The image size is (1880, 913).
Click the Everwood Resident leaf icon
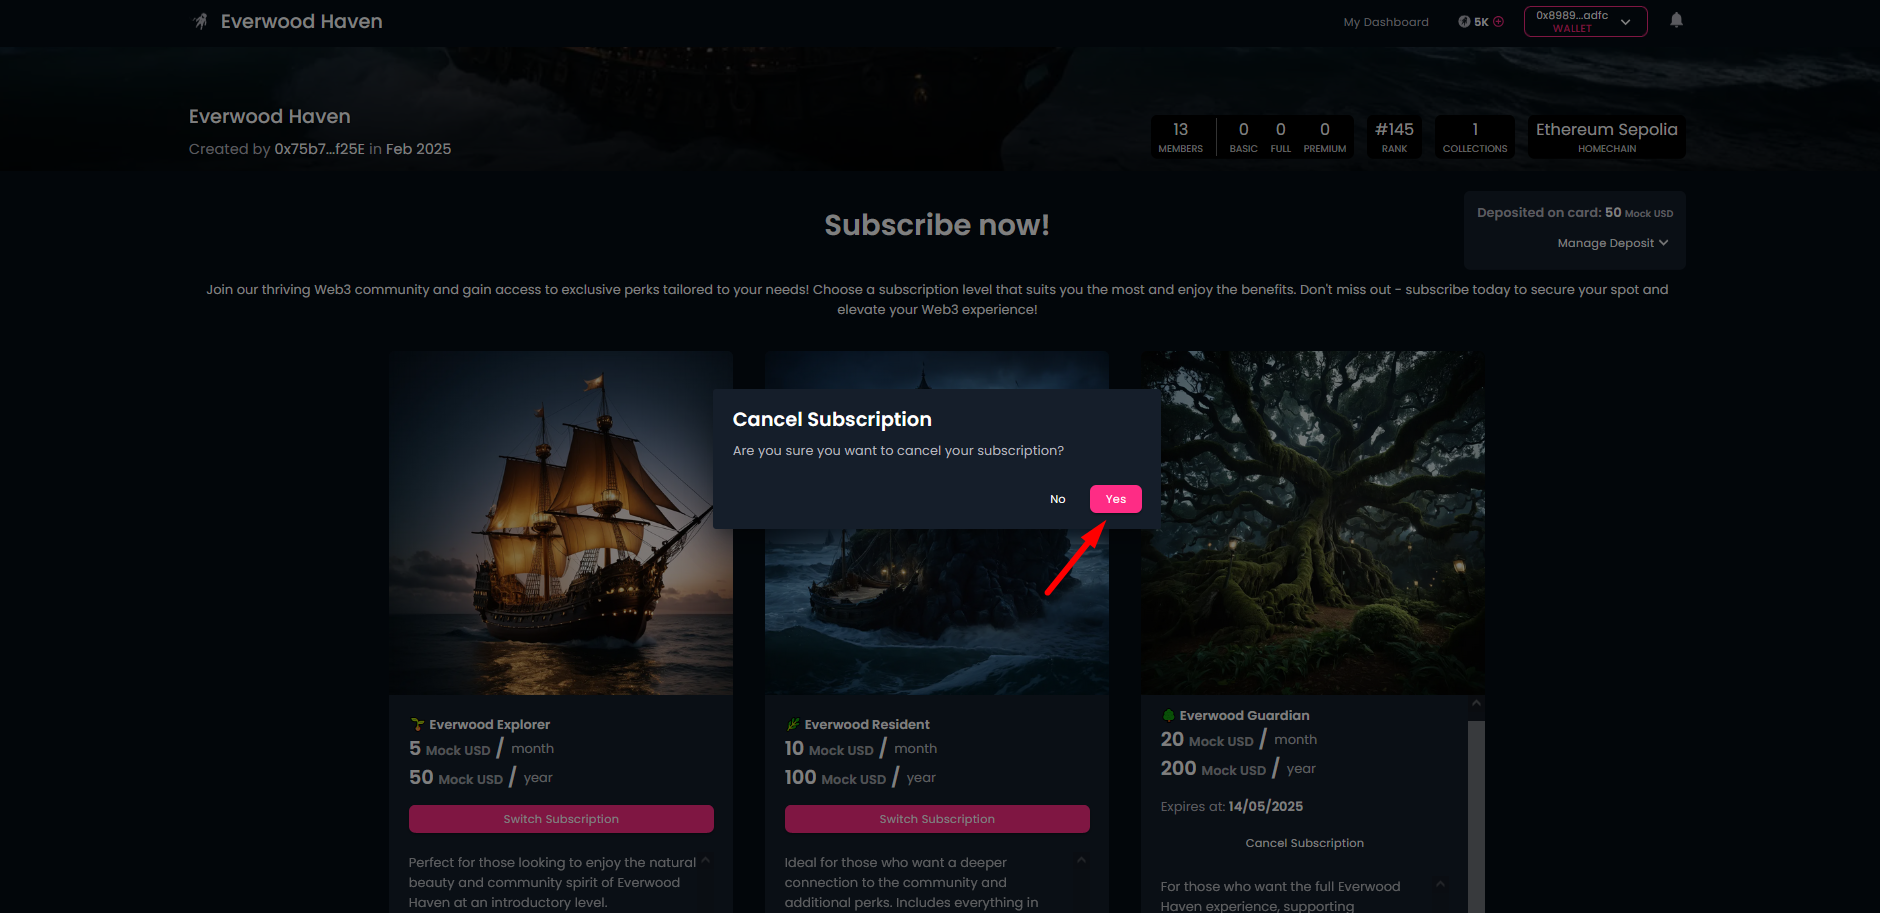click(x=793, y=724)
